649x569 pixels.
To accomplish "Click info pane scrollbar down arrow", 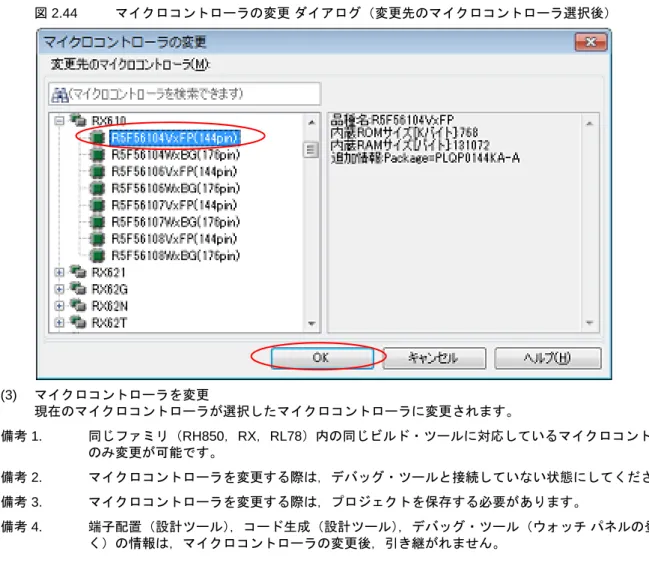I will [x=589, y=323].
